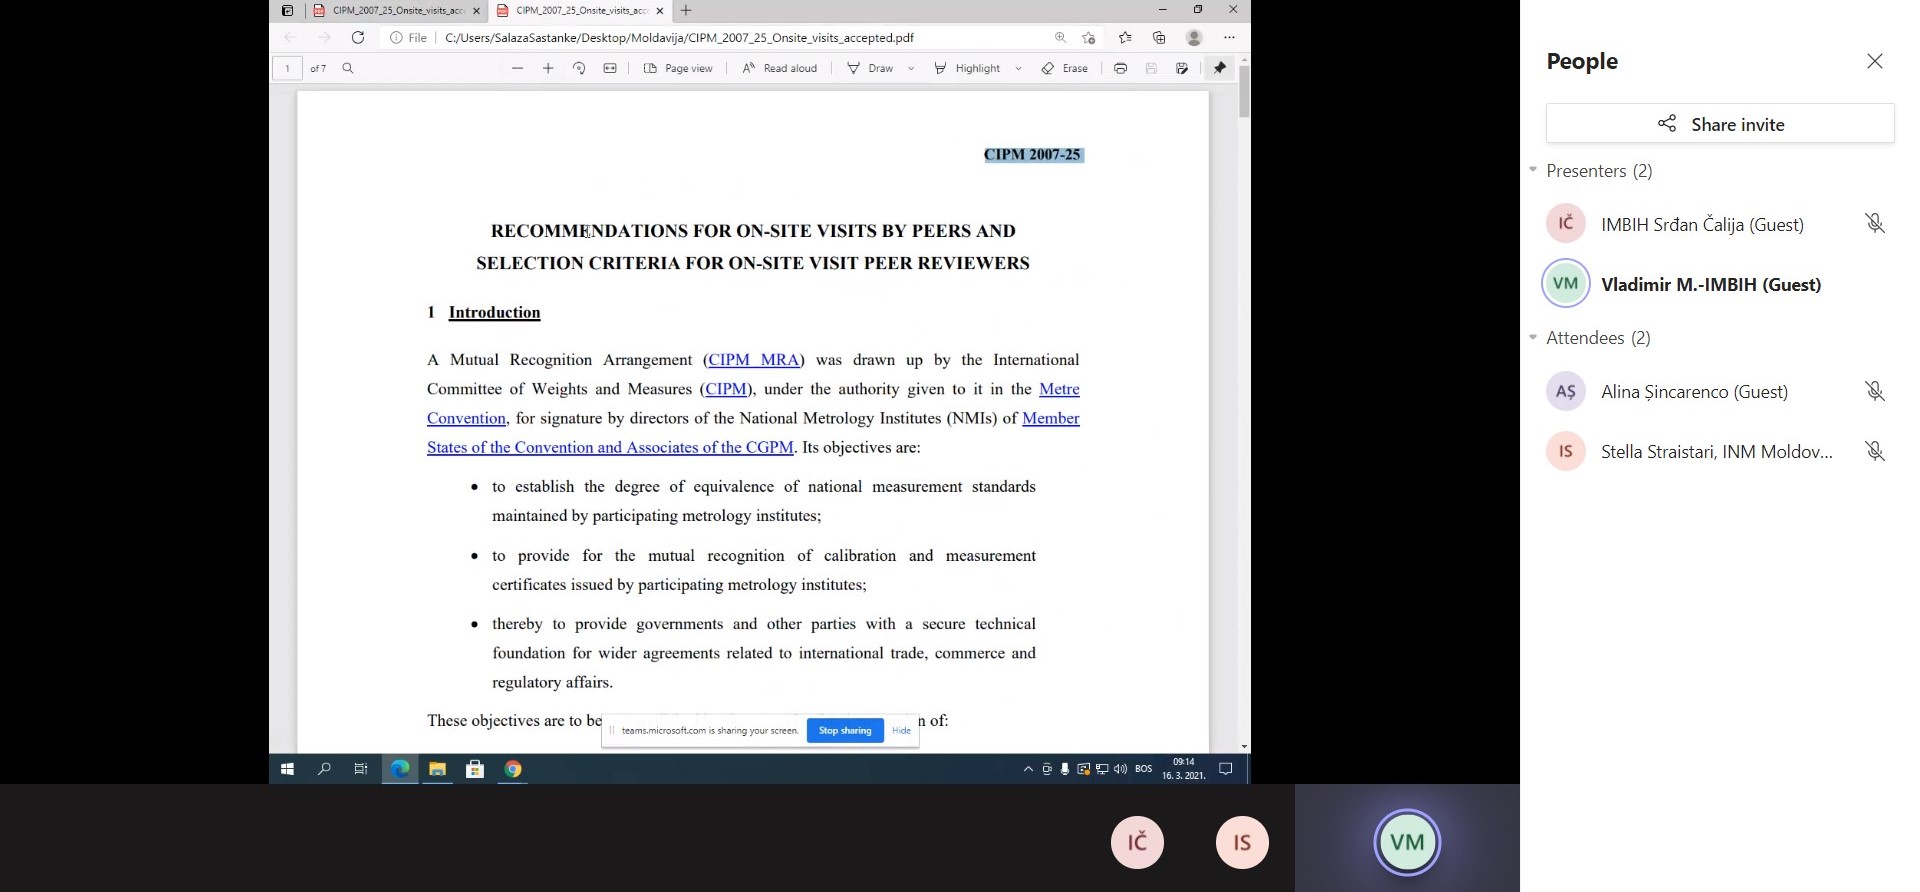Open a new browser tab
Image resolution: width=1920 pixels, height=892 pixels.
686,10
